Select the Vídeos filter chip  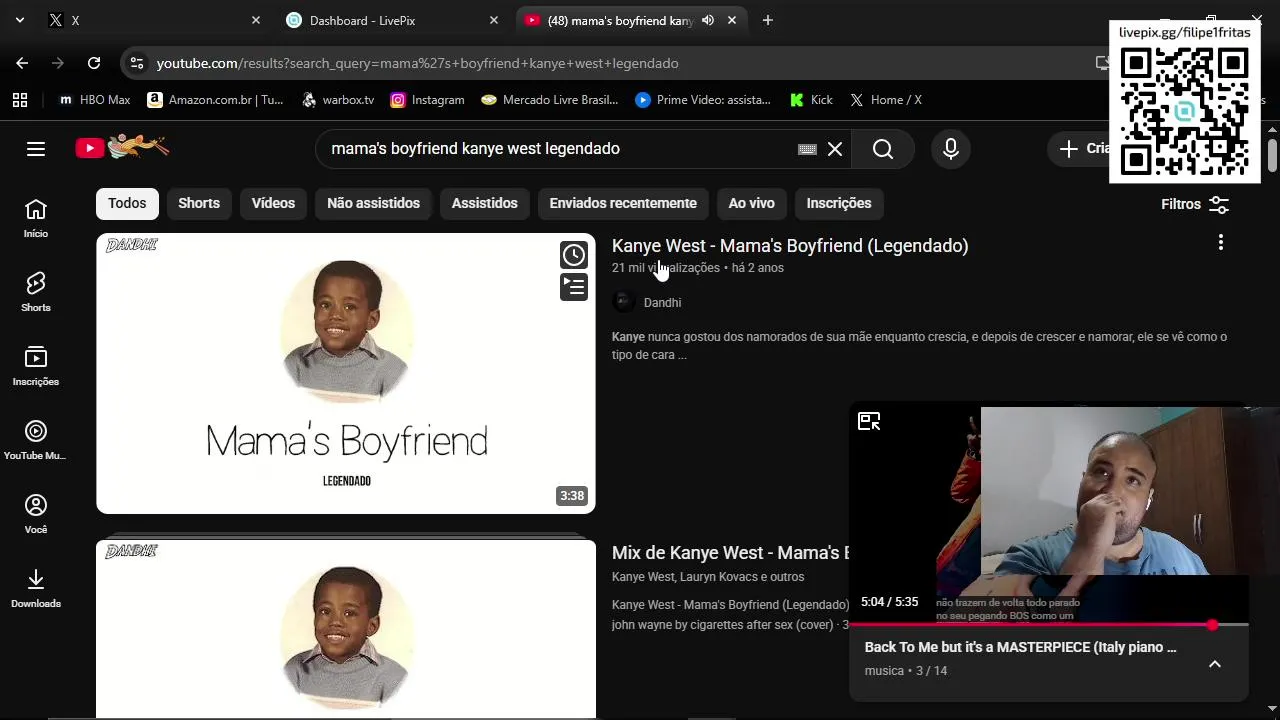pyautogui.click(x=273, y=203)
